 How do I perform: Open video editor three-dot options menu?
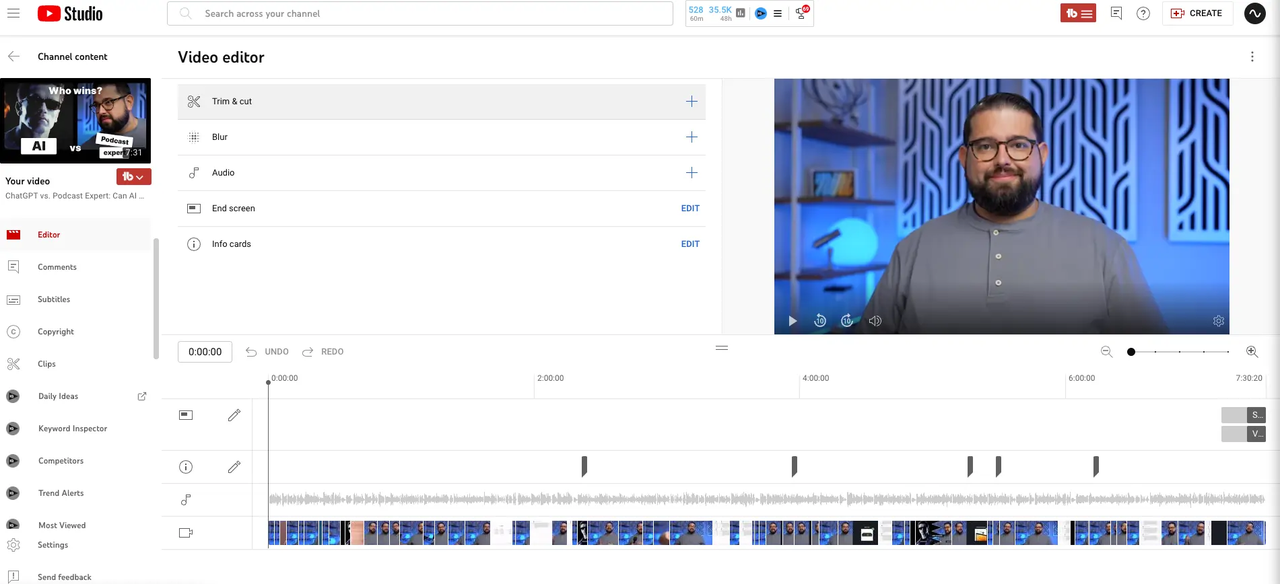[1252, 57]
